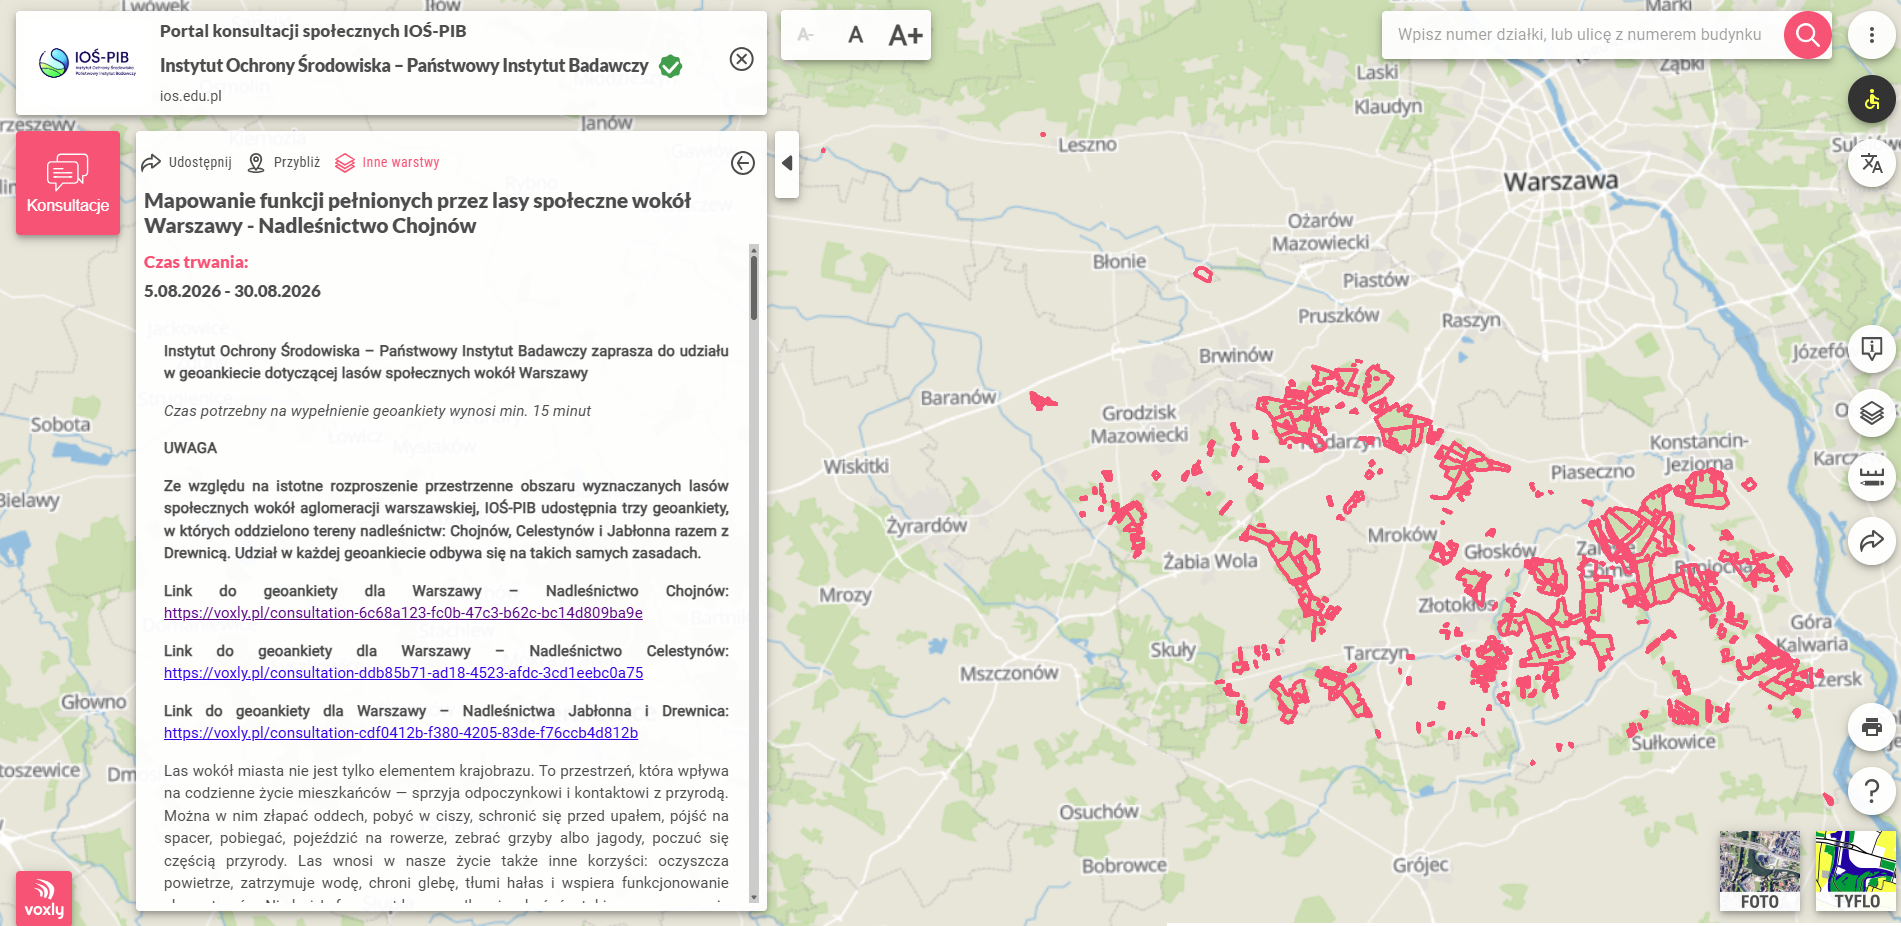Click the date range 5.08.2026 - 30.08.2026
1901x926 pixels.
[232, 291]
